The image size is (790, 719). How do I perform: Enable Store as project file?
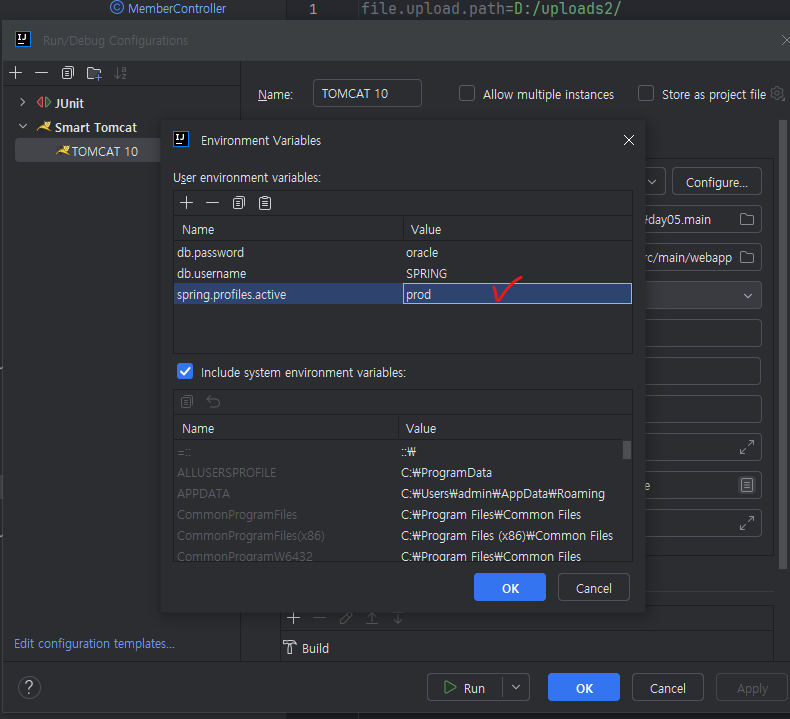point(646,94)
